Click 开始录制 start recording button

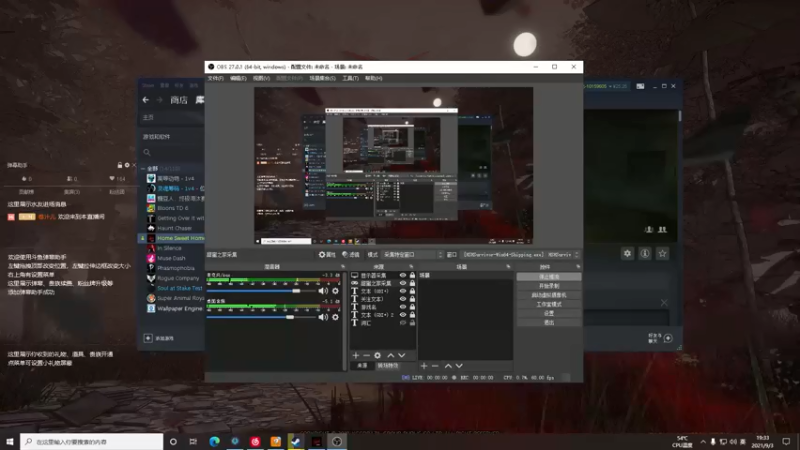(x=549, y=286)
